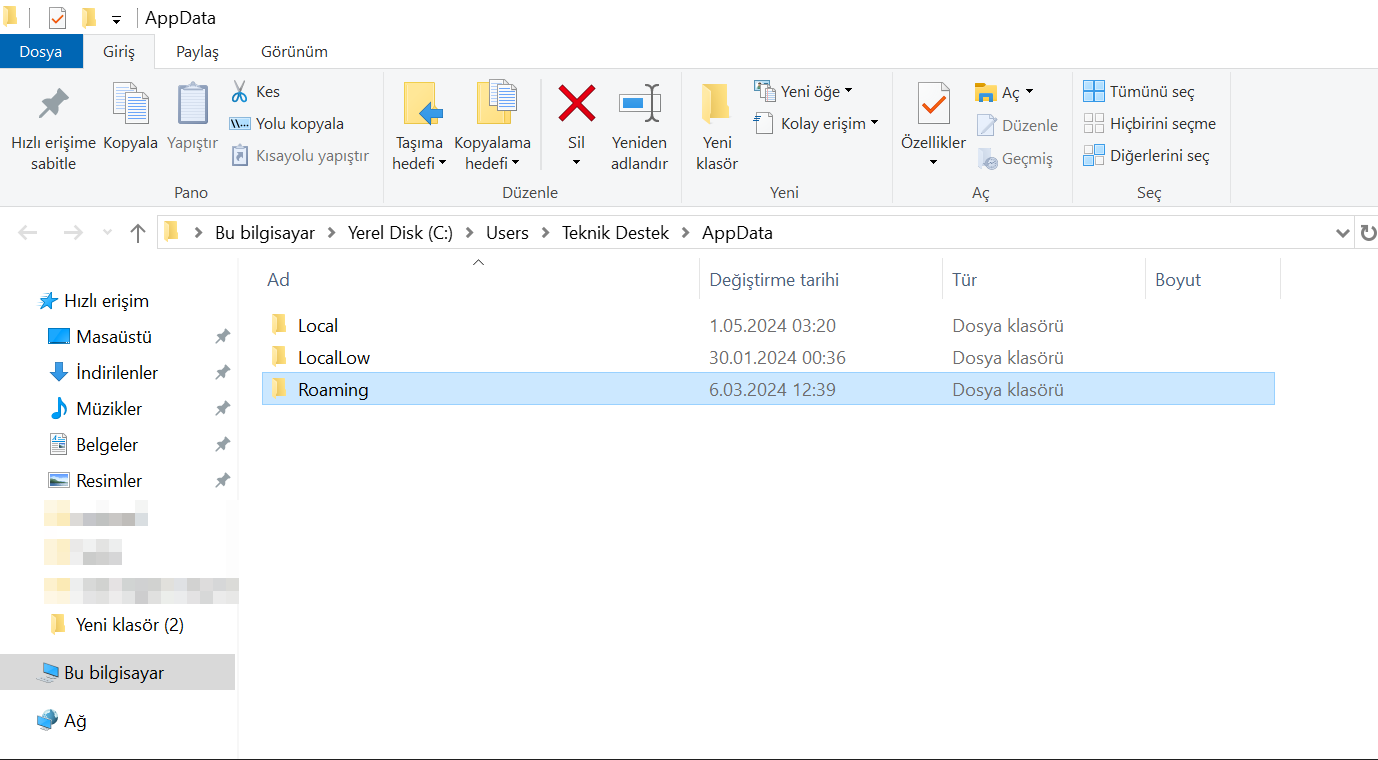Refresh the folder view

click(x=1369, y=232)
